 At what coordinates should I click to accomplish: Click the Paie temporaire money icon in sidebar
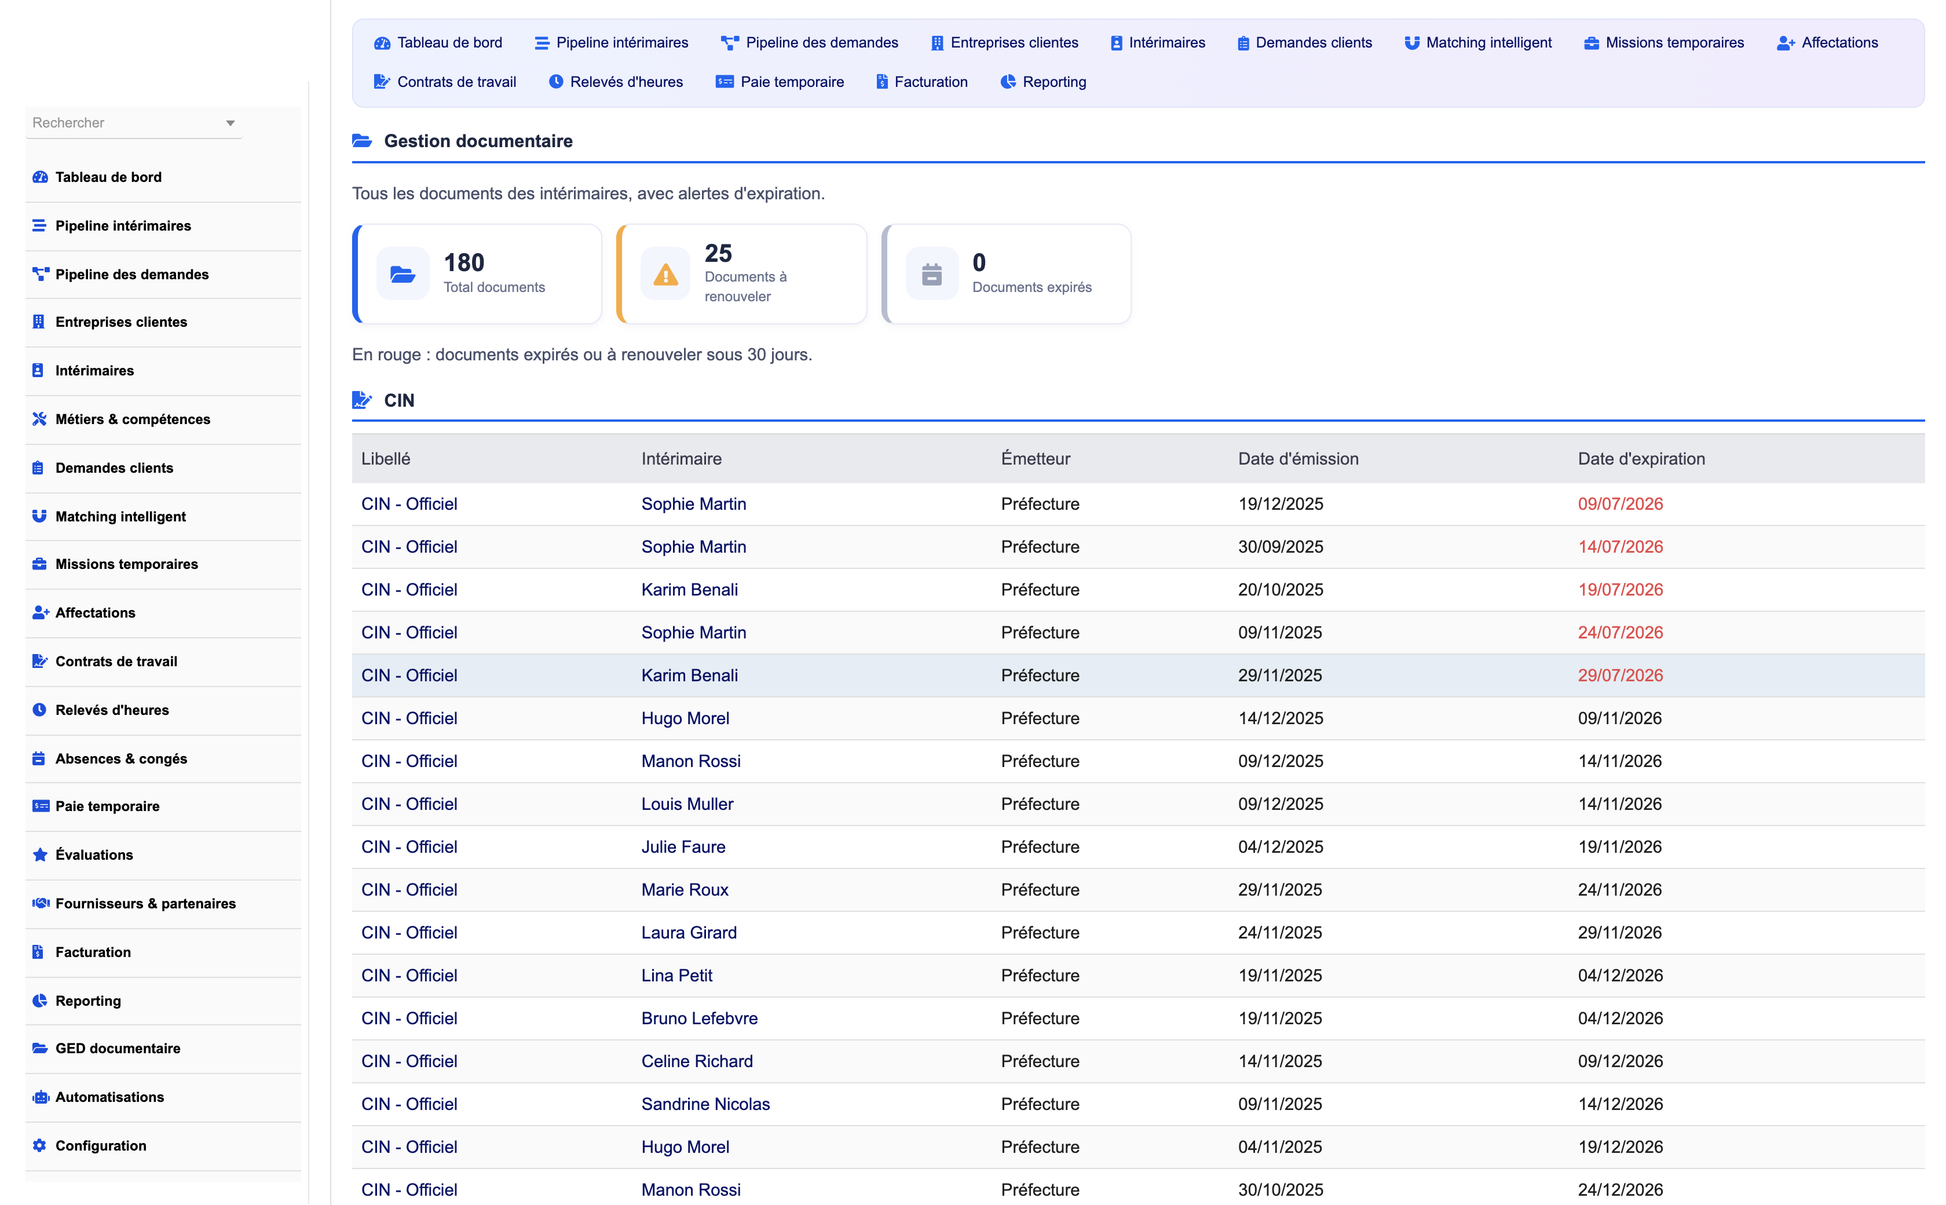click(40, 806)
